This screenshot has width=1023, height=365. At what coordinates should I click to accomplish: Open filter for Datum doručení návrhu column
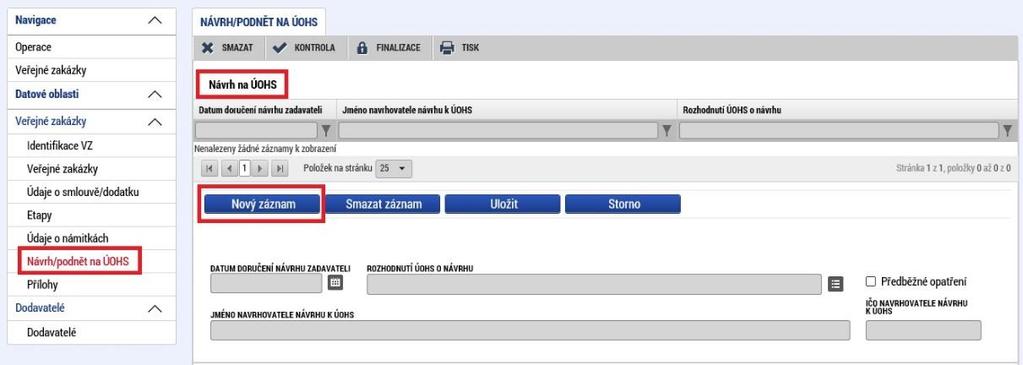(x=327, y=131)
